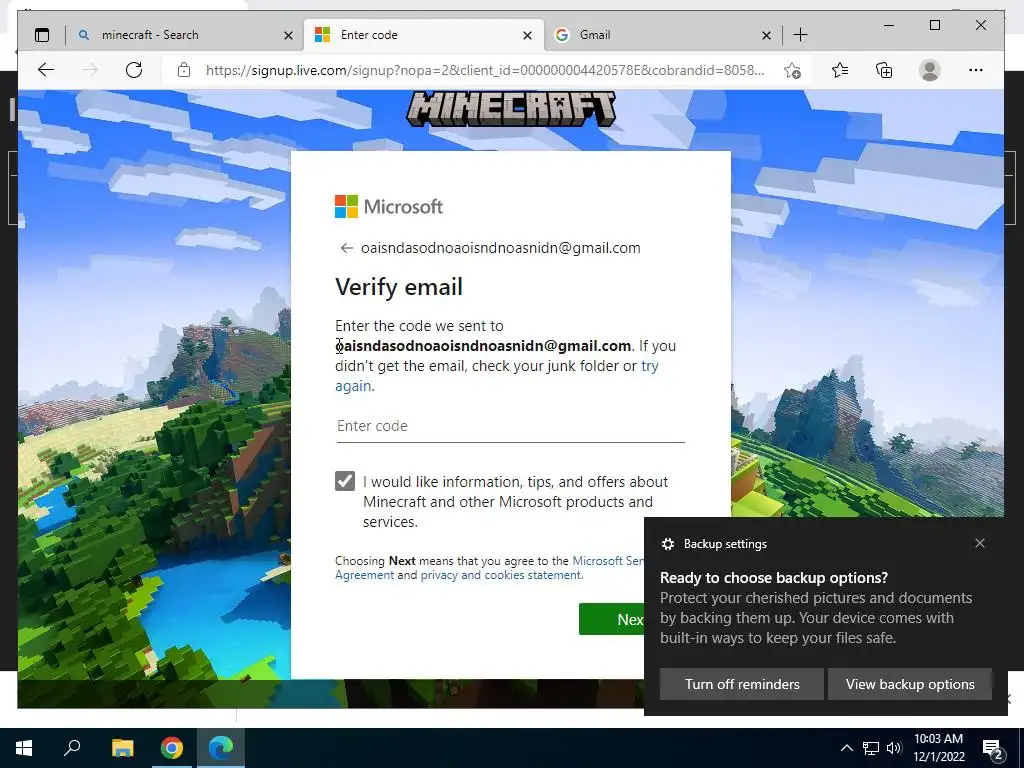This screenshot has width=1024, height=768.
Task: Click View backup options button
Action: click(910, 684)
